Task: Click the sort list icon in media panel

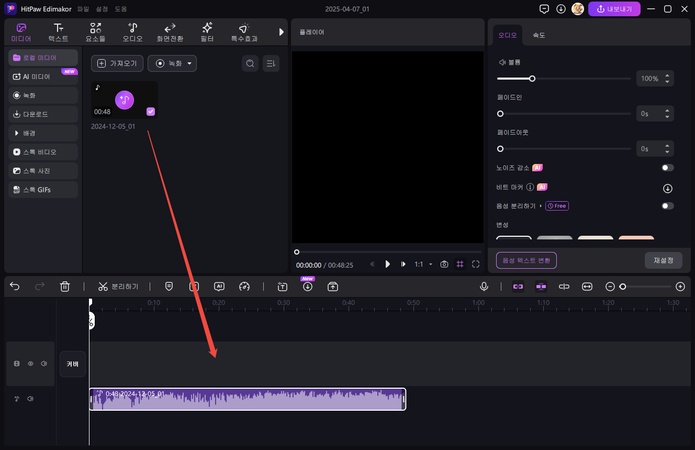Action: [x=271, y=63]
